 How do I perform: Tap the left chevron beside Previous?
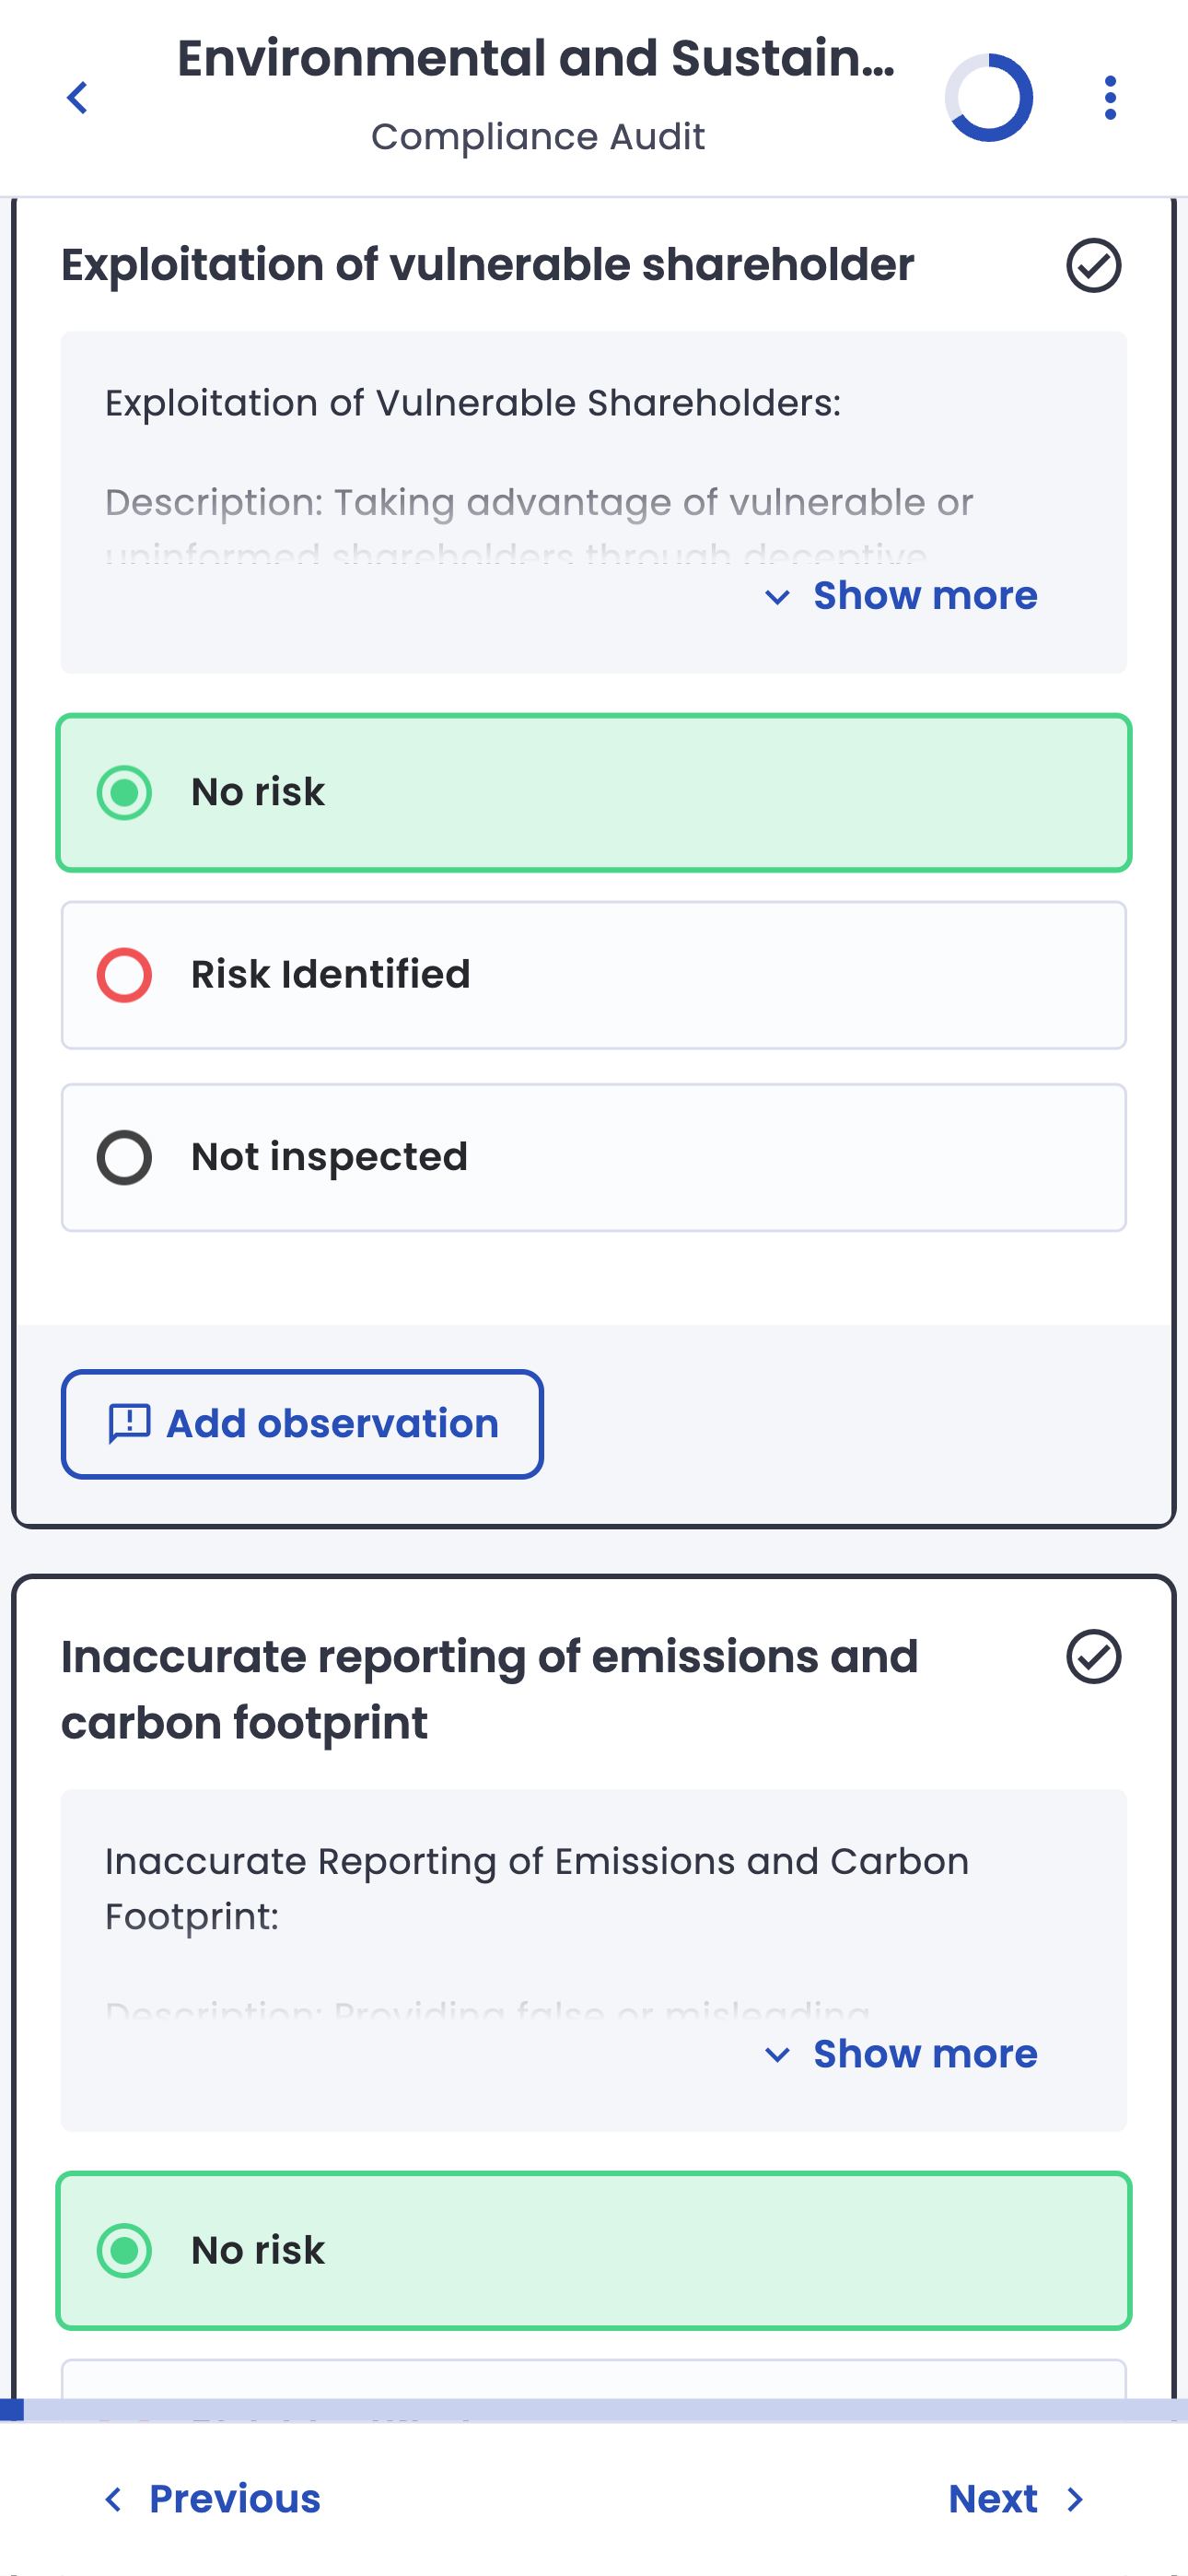[114, 2499]
